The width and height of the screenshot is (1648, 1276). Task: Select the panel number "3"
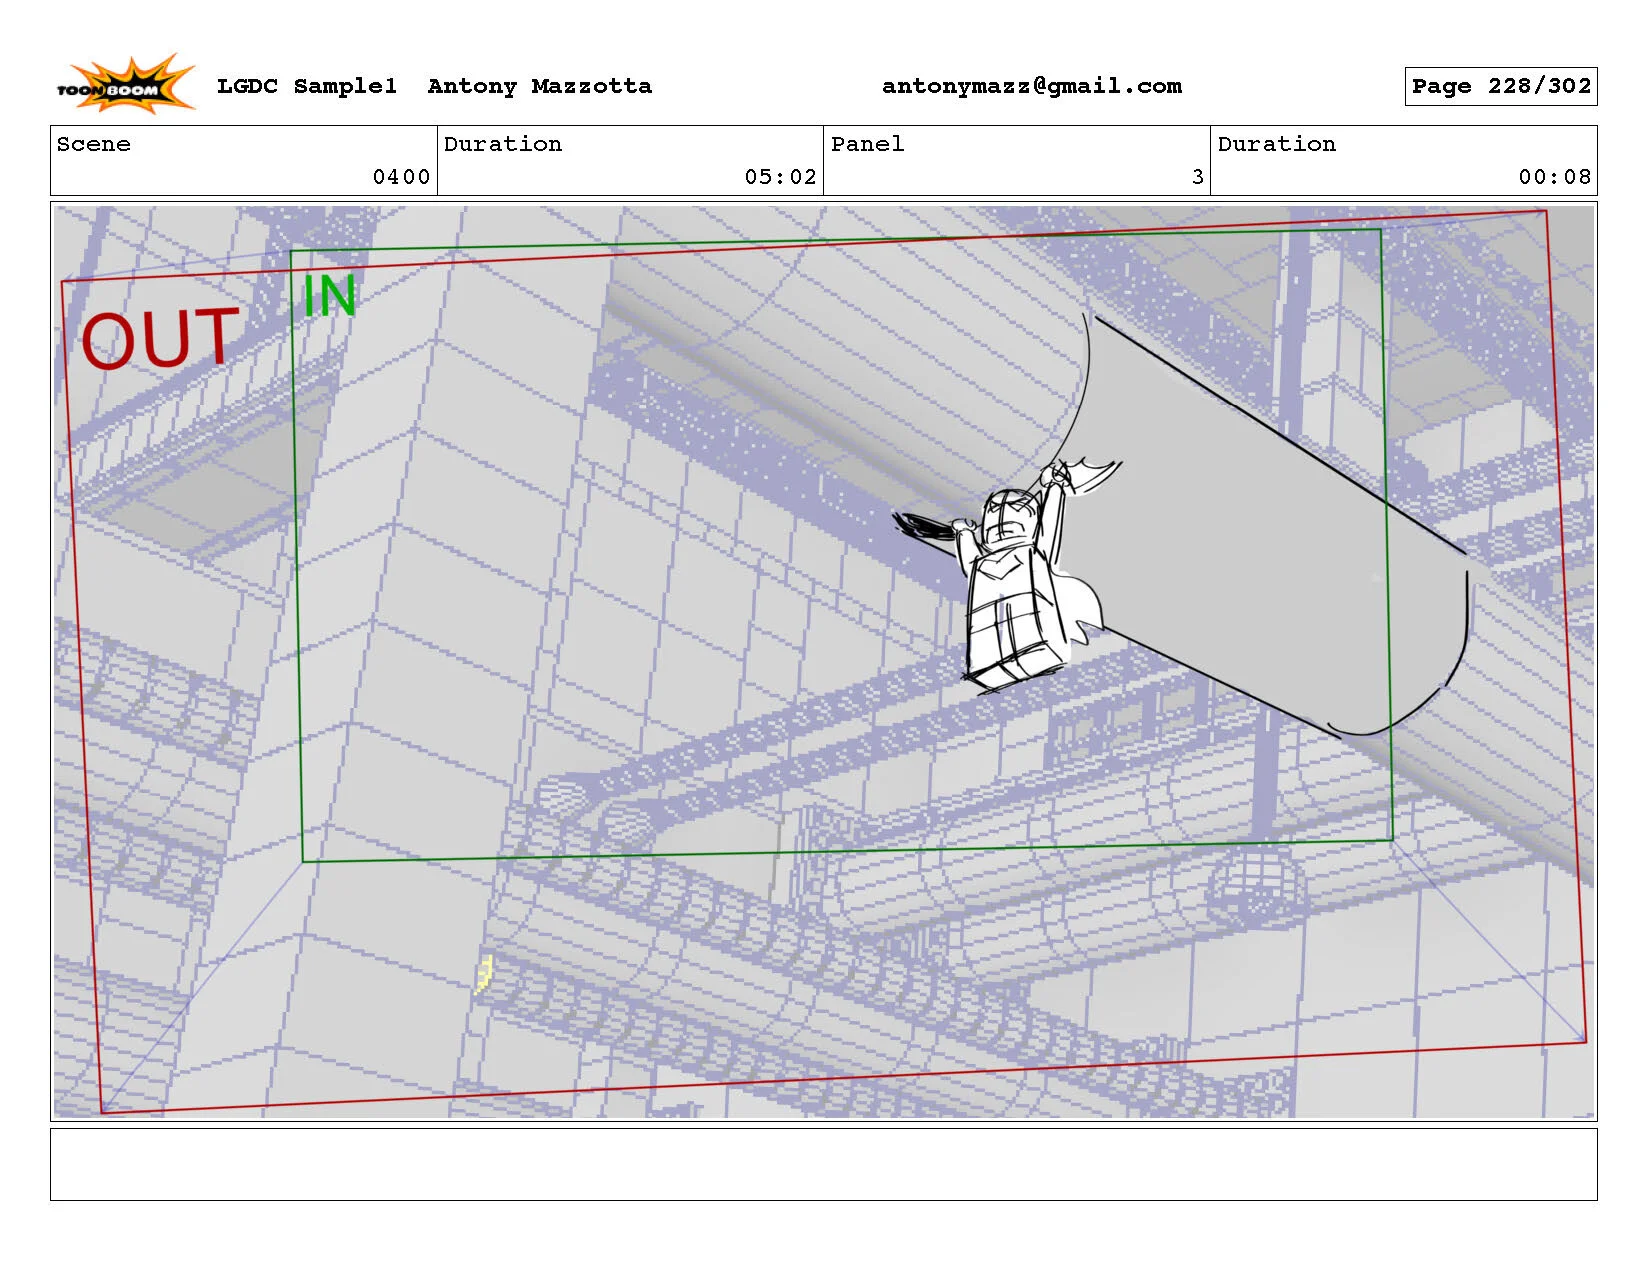1198,177
